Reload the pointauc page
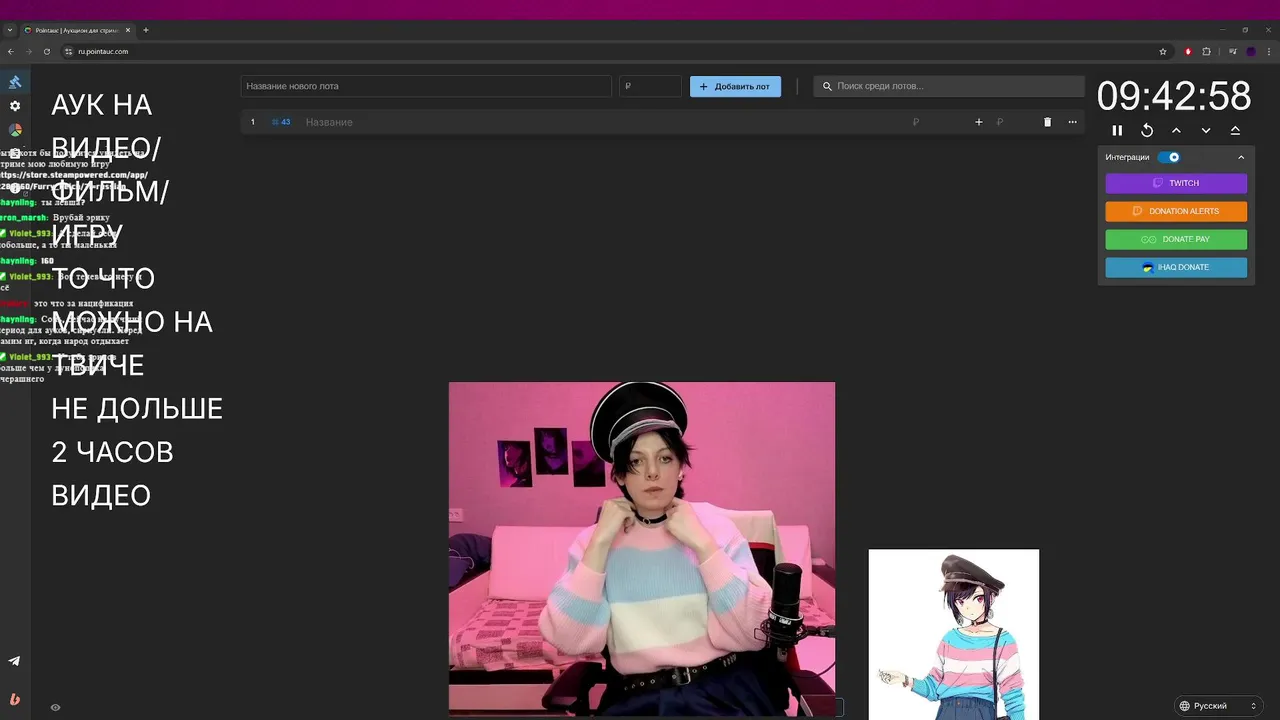The width and height of the screenshot is (1280, 720). click(x=46, y=51)
